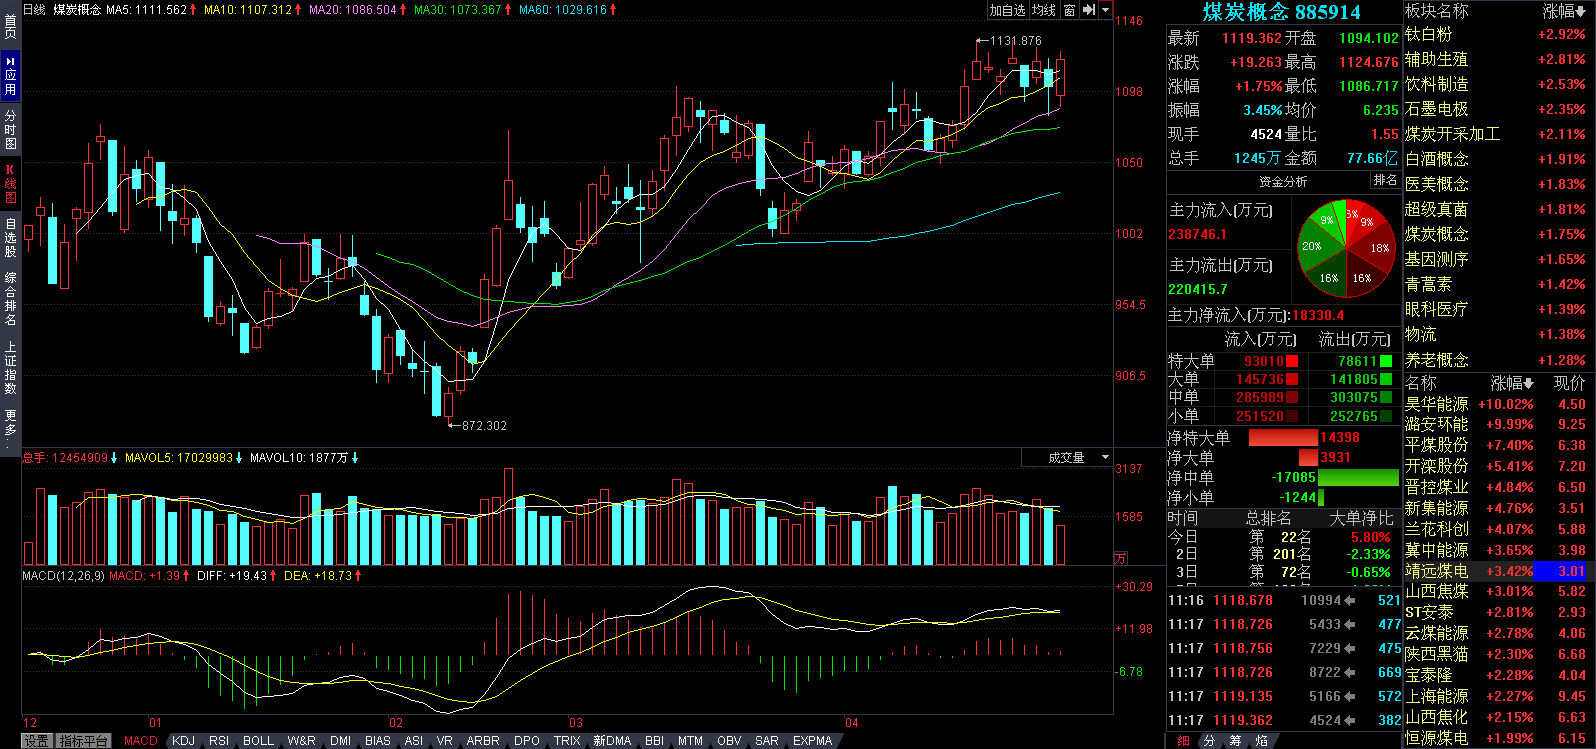Click the 设置 button at bottom left
Image resolution: width=1596 pixels, height=749 pixels.
tap(37, 741)
